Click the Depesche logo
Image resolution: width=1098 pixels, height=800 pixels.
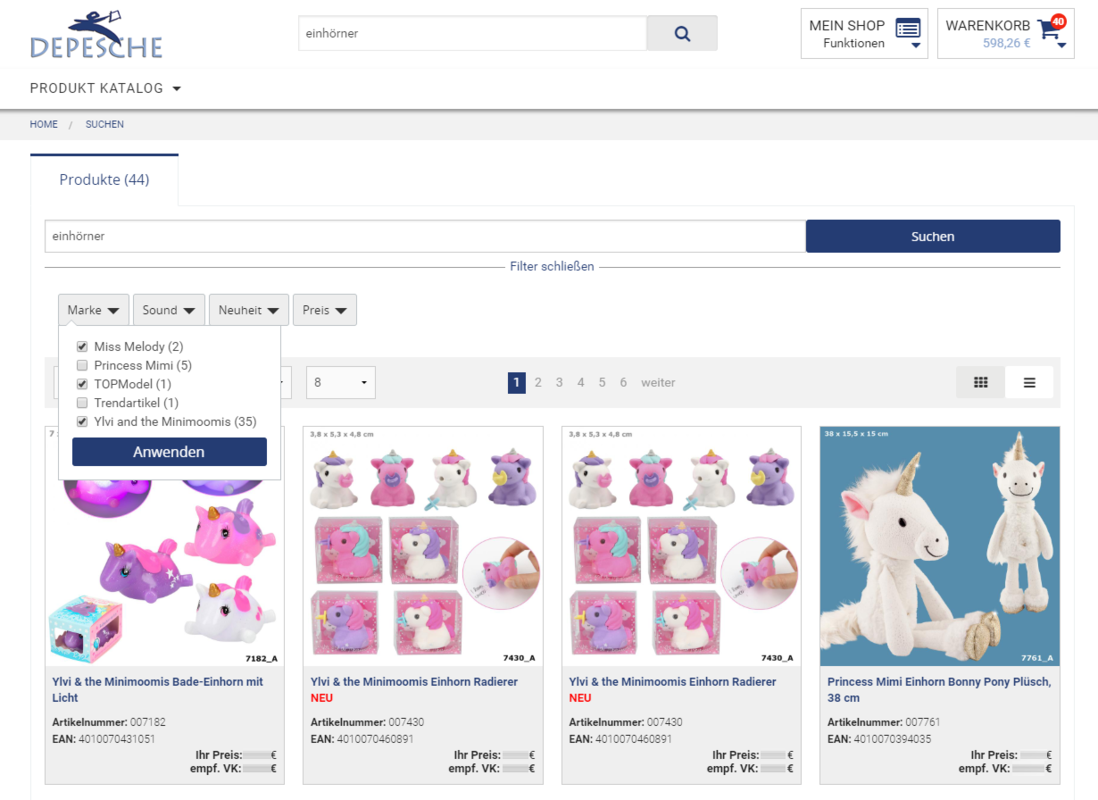click(97, 34)
